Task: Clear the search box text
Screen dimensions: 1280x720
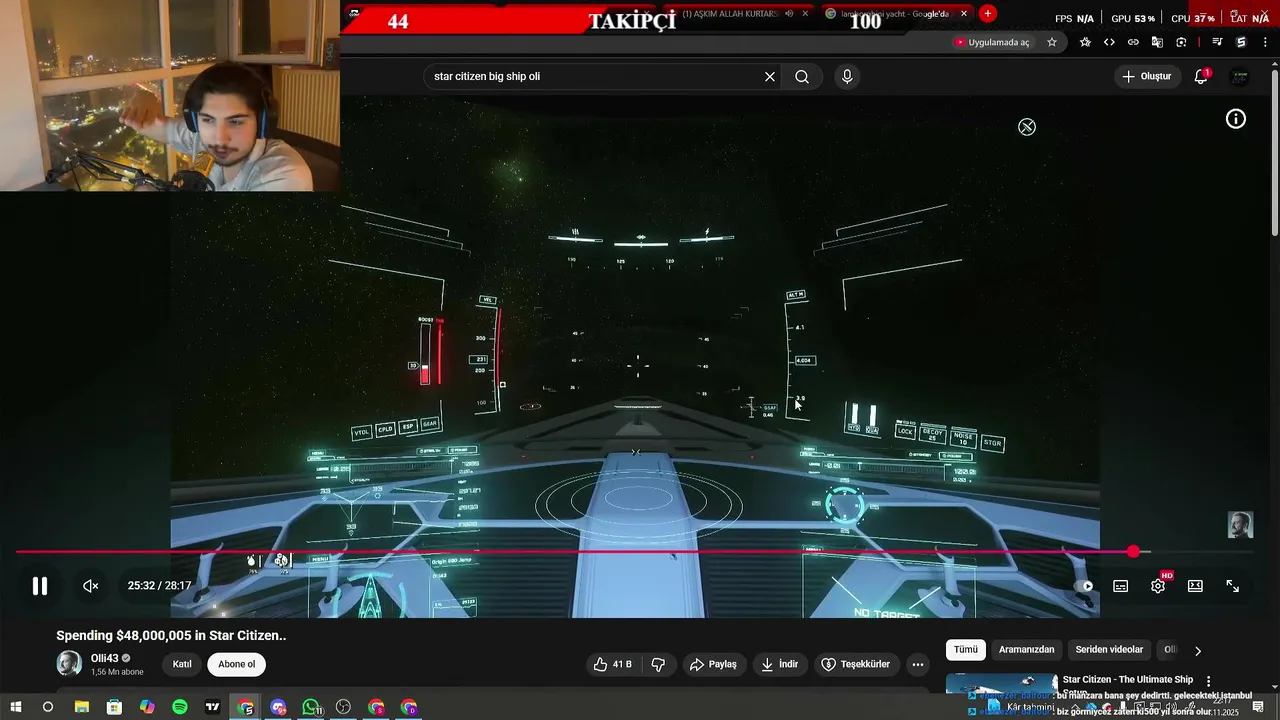Action: tap(770, 77)
